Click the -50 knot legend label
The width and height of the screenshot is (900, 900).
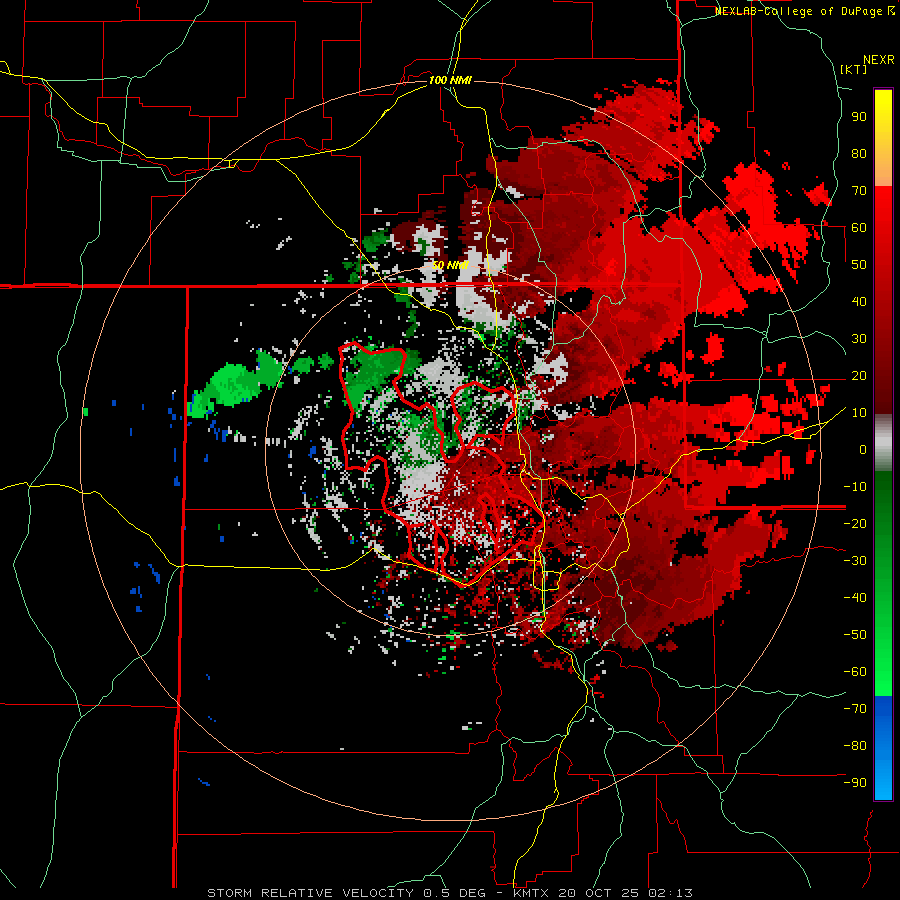pyautogui.click(x=855, y=634)
